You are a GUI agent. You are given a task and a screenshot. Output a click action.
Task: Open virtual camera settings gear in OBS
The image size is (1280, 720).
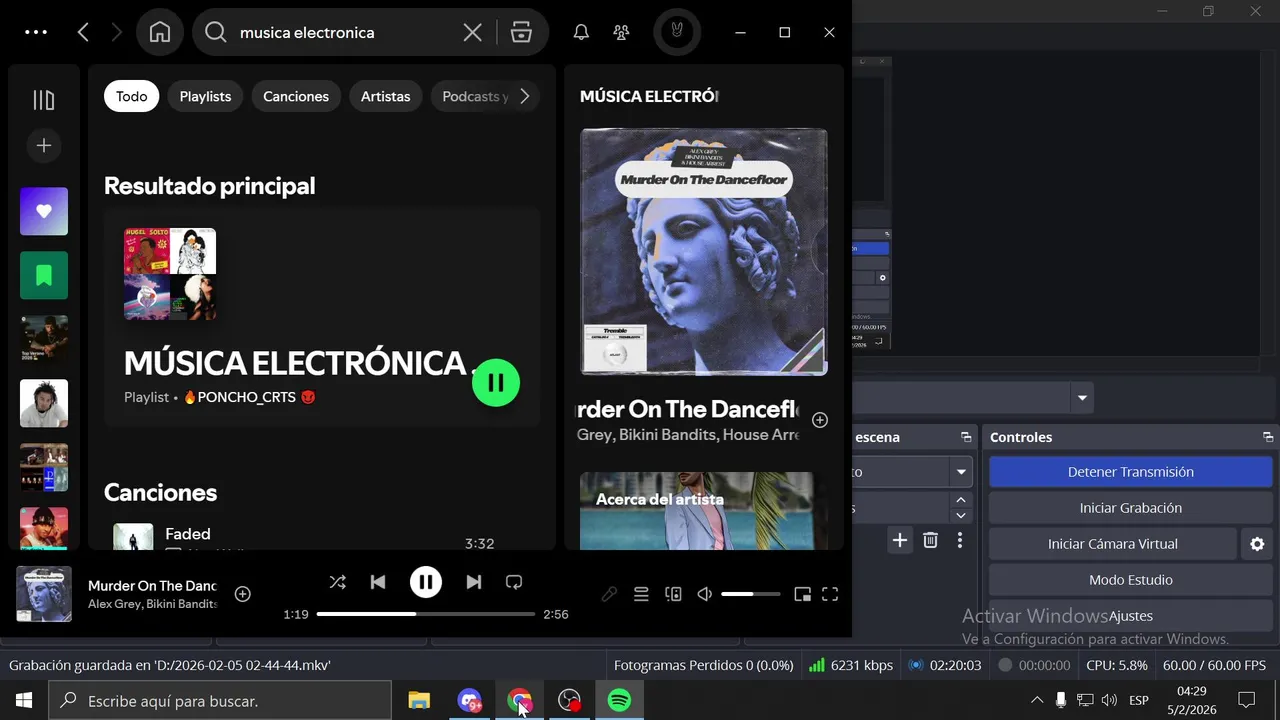(x=1257, y=544)
